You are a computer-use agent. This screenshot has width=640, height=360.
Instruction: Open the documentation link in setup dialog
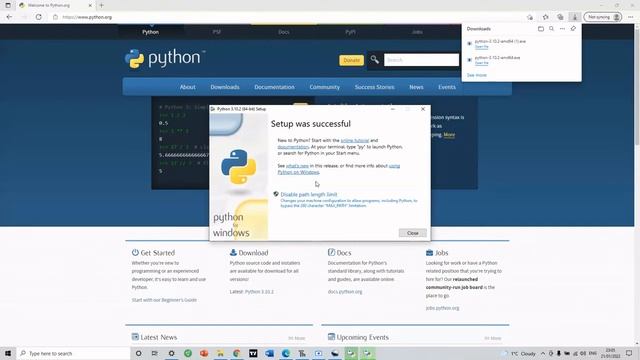(293, 147)
